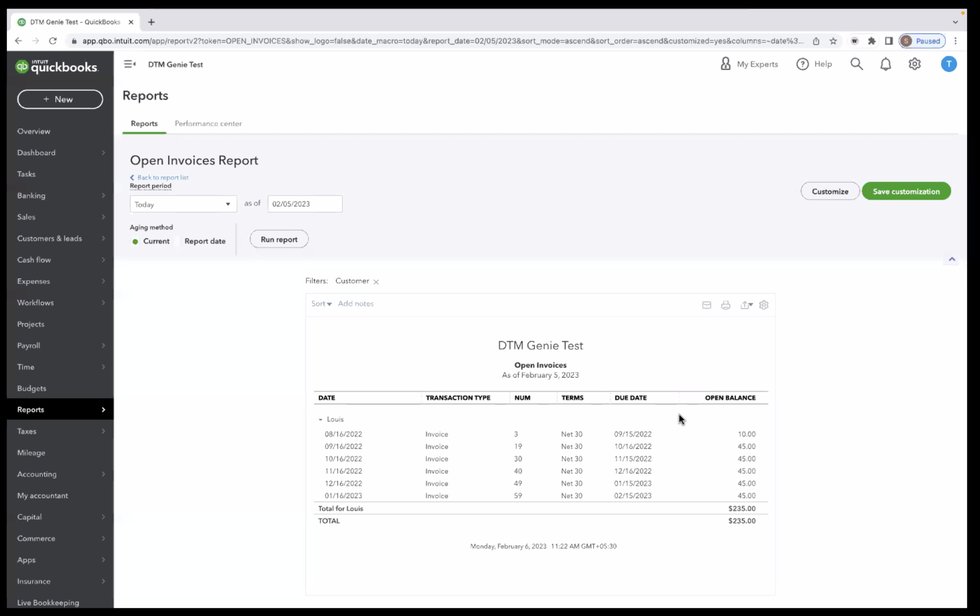Screen dimensions: 980x616
Task: Remove the Customer filter
Action: click(x=376, y=282)
